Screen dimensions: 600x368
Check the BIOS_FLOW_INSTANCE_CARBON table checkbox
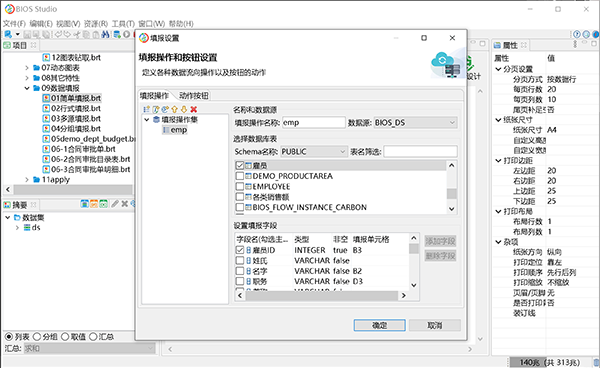pos(240,207)
